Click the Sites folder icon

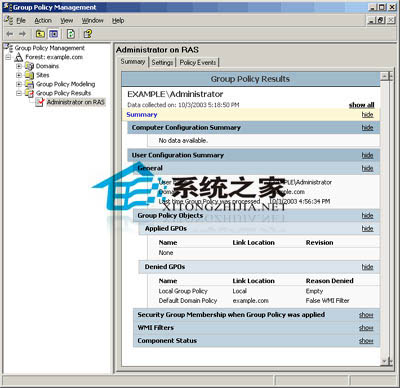[x=29, y=75]
